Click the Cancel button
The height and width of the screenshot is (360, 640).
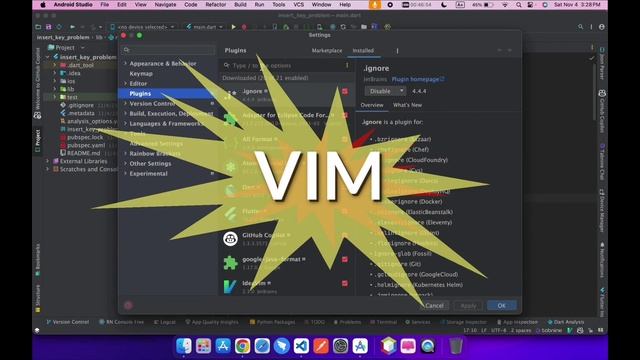pyautogui.click(x=434, y=305)
